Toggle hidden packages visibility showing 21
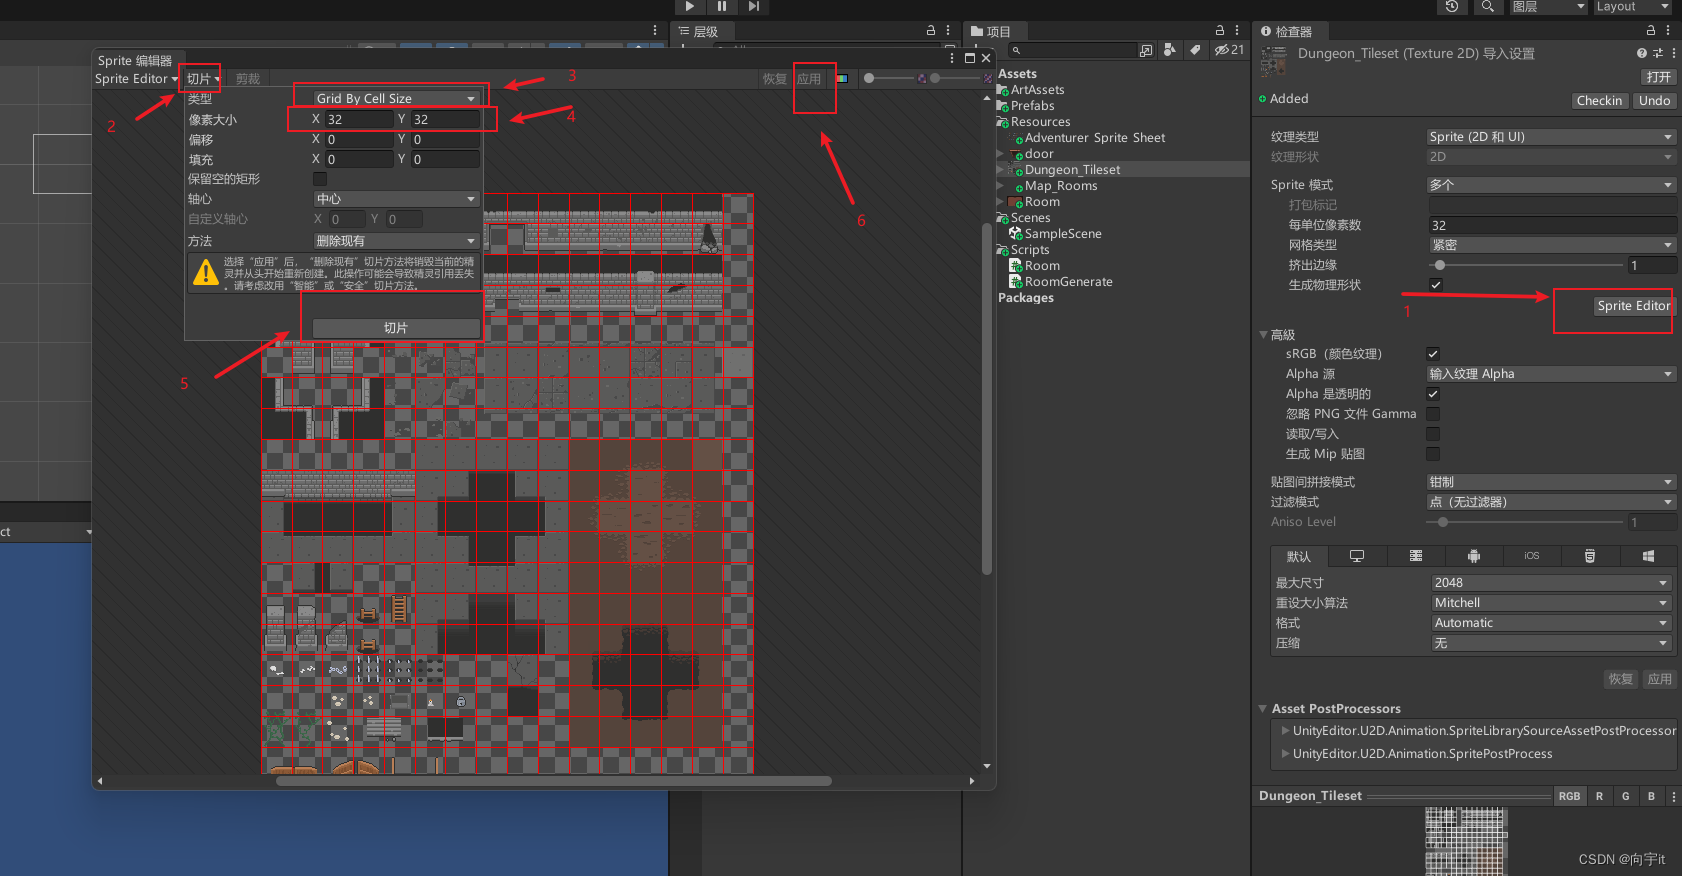The width and height of the screenshot is (1682, 876). 1229,50
